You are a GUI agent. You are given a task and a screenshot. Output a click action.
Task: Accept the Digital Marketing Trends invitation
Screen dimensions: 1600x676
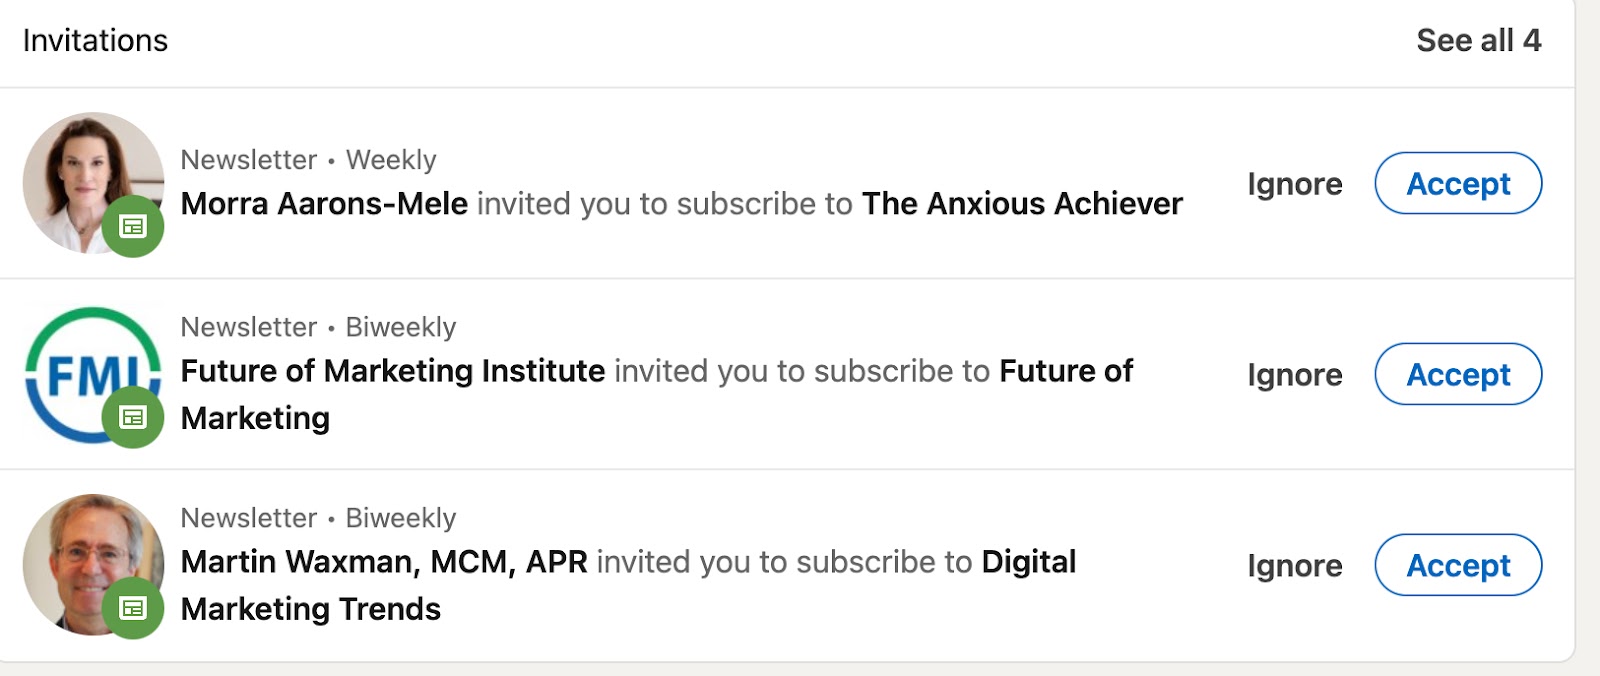pos(1458,566)
